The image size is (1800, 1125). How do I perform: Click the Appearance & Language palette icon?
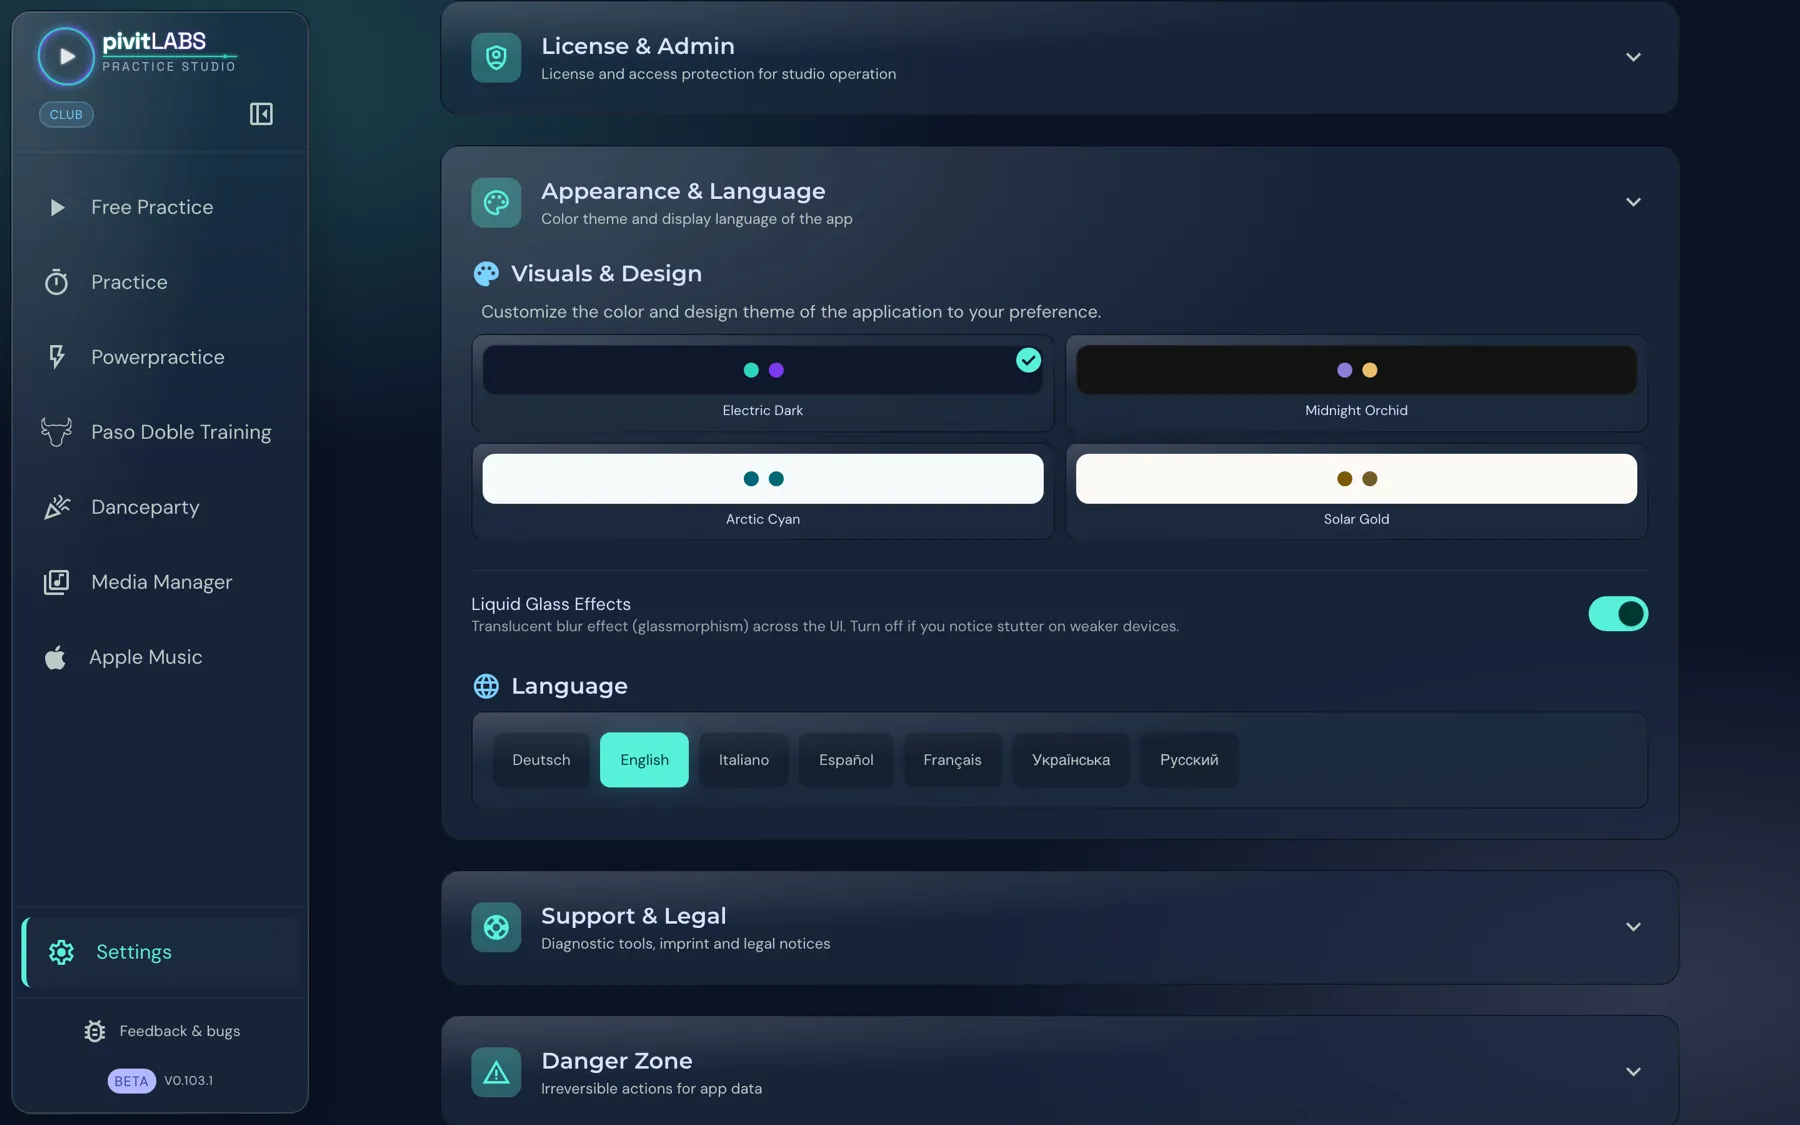click(x=496, y=203)
